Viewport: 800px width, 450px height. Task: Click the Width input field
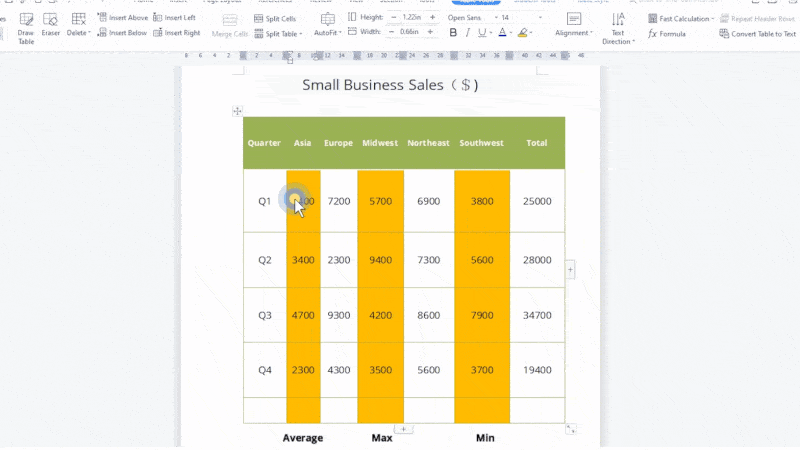click(410, 32)
